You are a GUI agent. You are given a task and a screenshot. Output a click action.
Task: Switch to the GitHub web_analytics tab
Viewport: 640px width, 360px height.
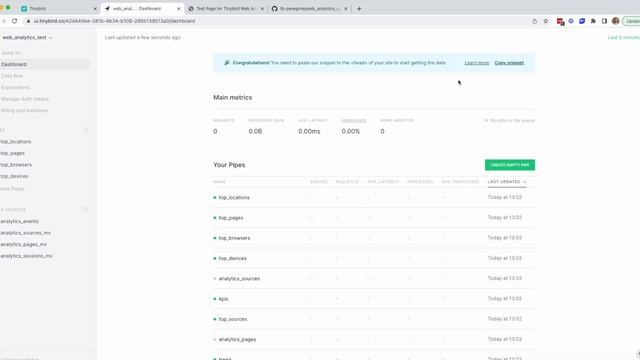pos(310,9)
